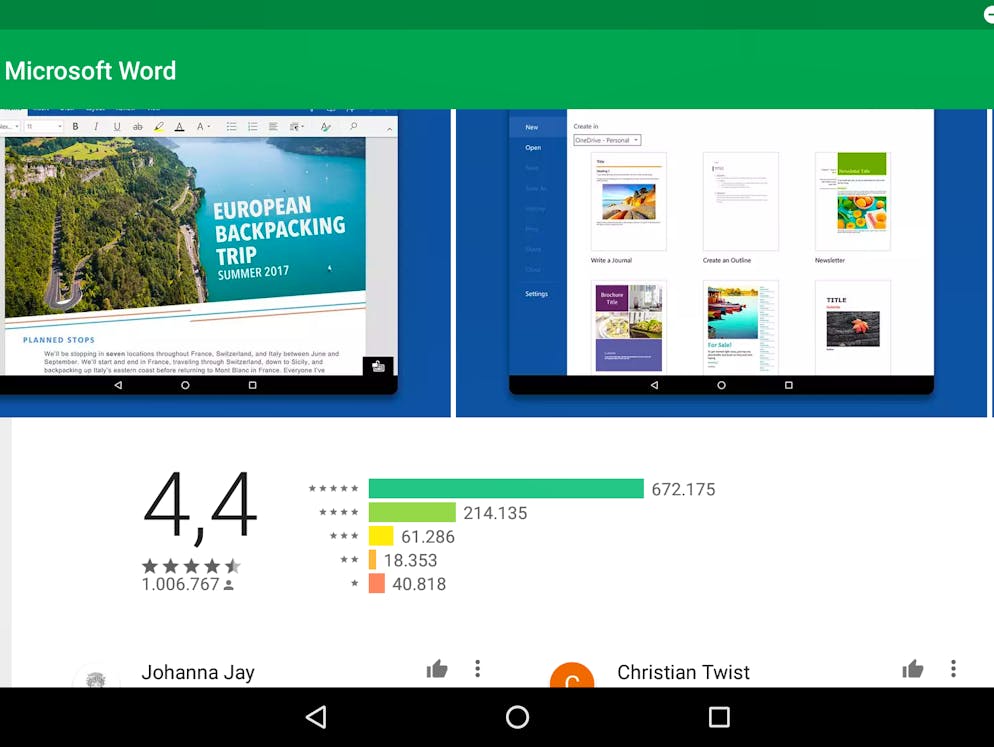The image size is (994, 747).
Task: Click the search magnifier icon in screenshot
Action: pyautogui.click(x=354, y=126)
